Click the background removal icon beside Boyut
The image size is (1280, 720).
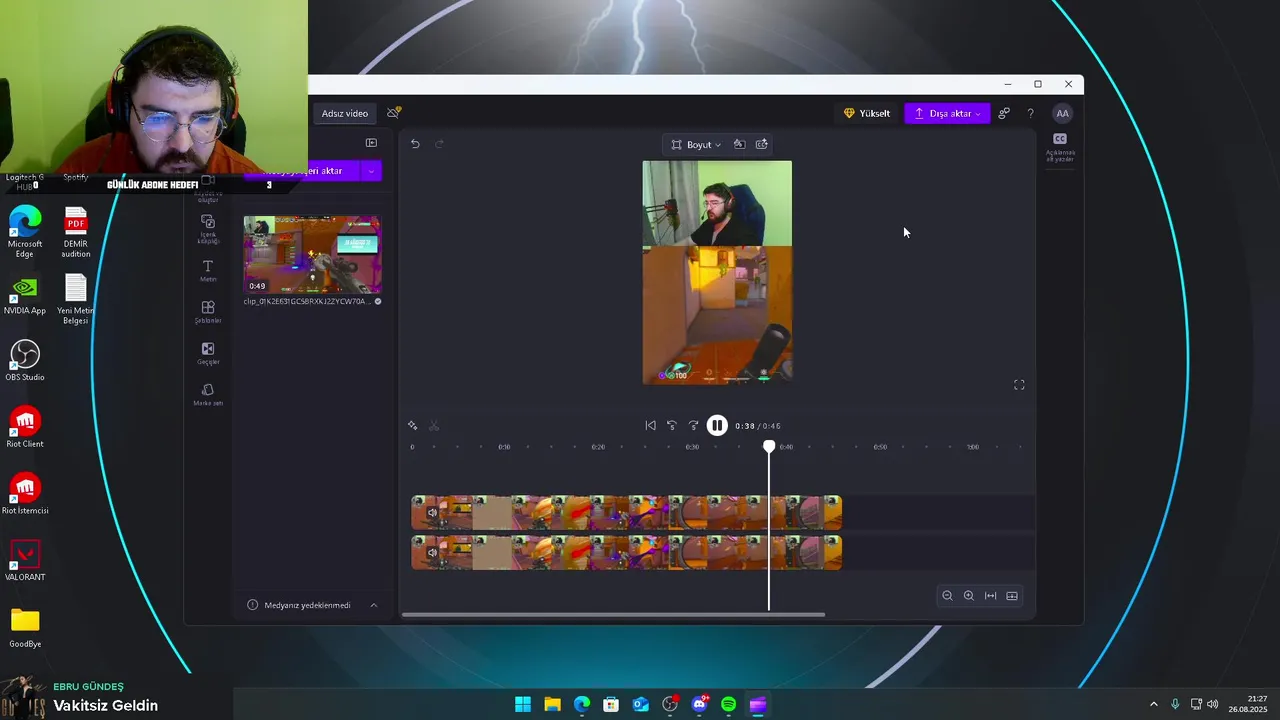[x=739, y=144]
